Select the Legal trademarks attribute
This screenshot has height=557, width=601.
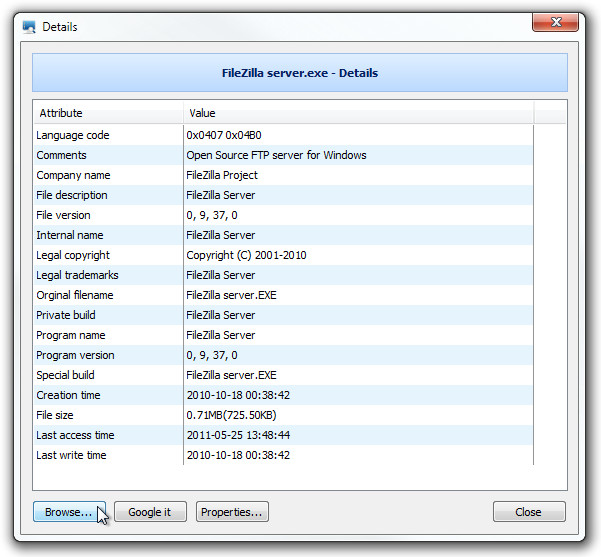(x=77, y=275)
